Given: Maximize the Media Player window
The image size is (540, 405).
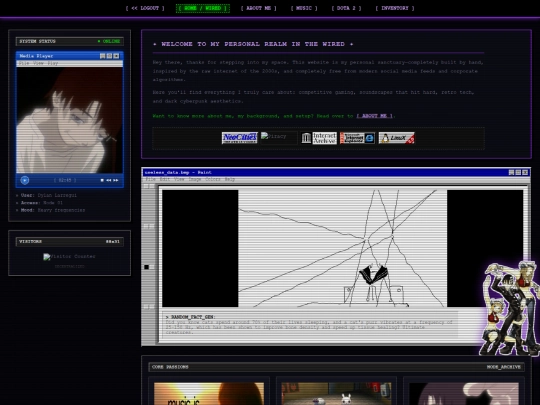Looking at the screenshot, I should tap(110, 56).
